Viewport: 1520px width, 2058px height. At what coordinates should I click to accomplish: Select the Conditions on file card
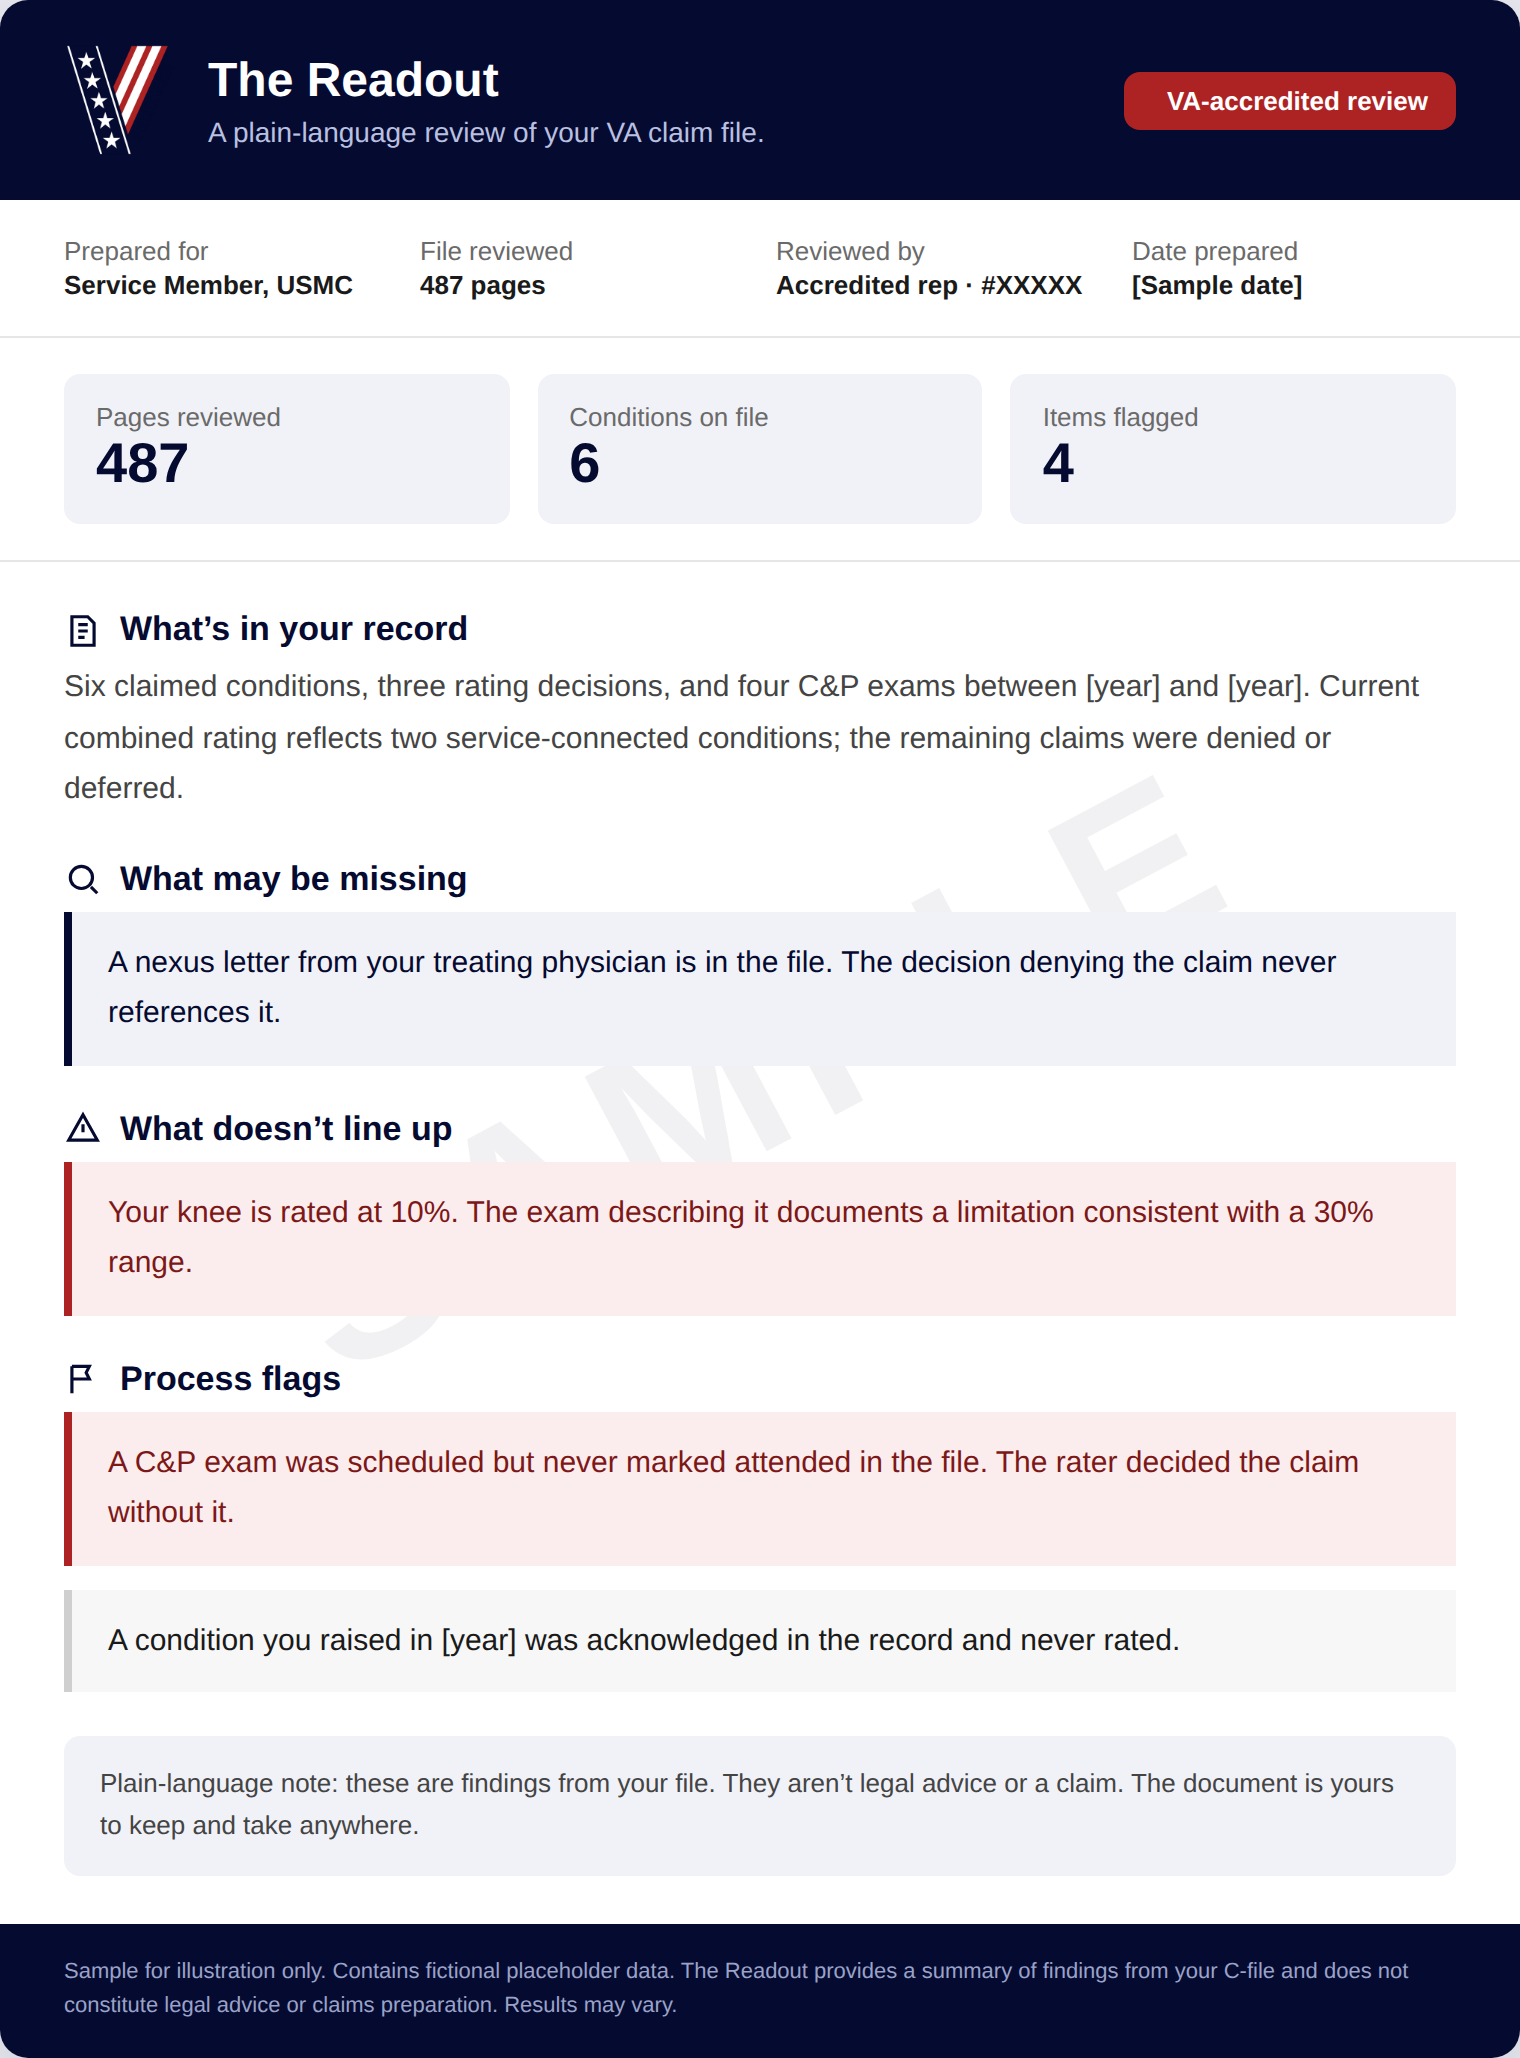click(760, 449)
